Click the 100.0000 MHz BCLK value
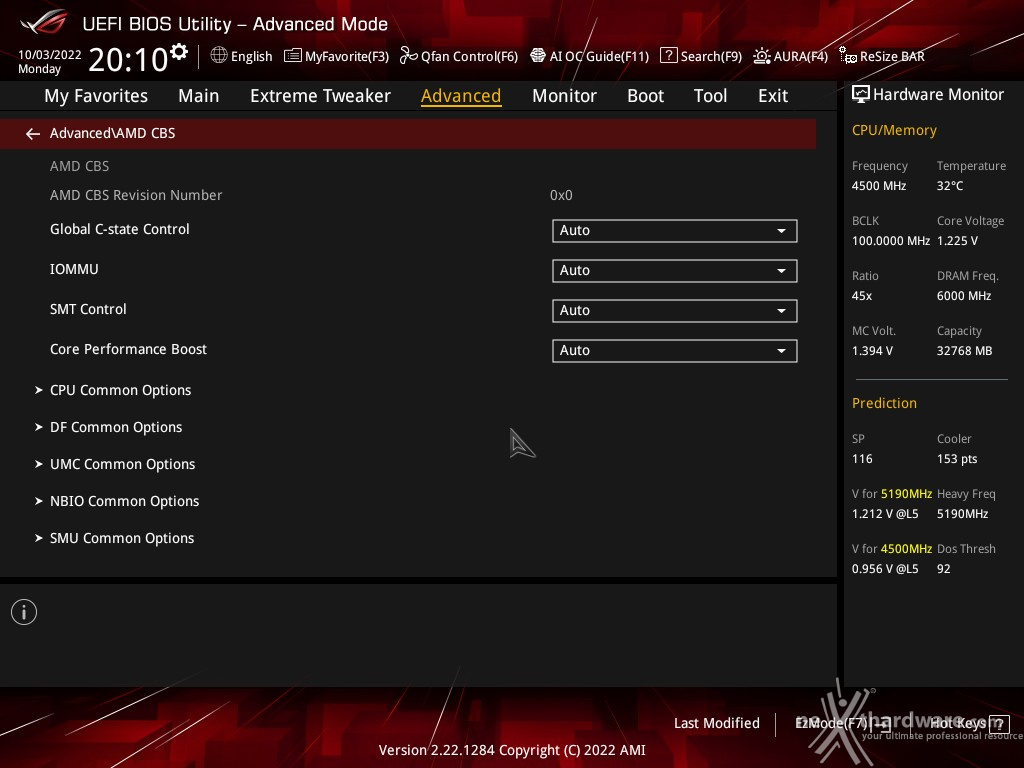1024x768 pixels. pyautogui.click(x=891, y=241)
